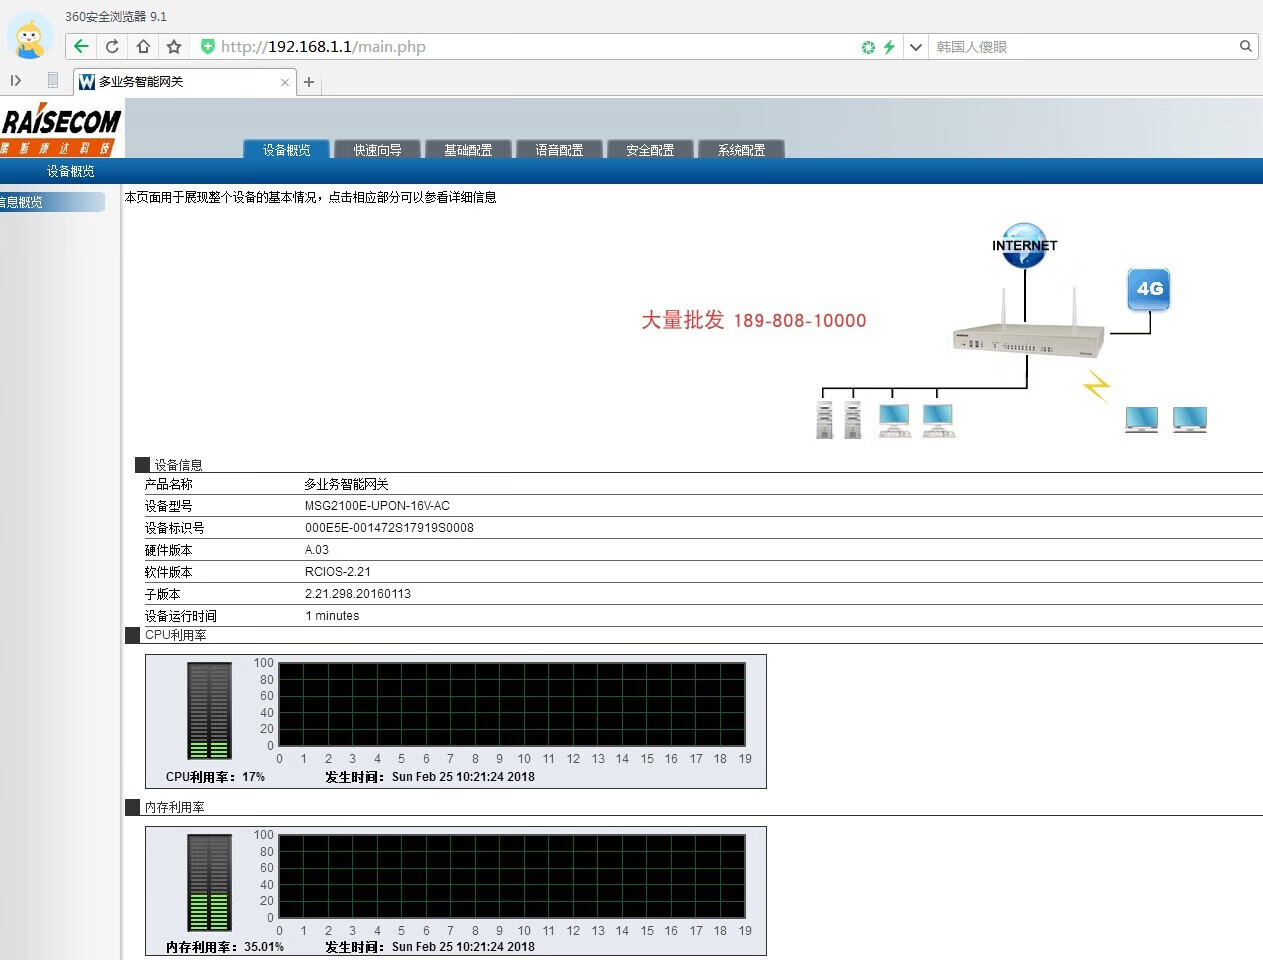Click the 360 browser avatar icon

click(x=30, y=37)
